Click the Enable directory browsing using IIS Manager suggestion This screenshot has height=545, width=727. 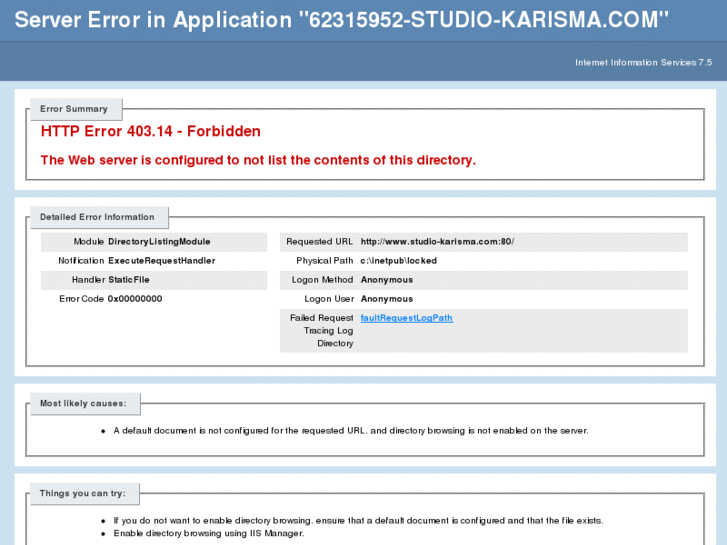(209, 533)
